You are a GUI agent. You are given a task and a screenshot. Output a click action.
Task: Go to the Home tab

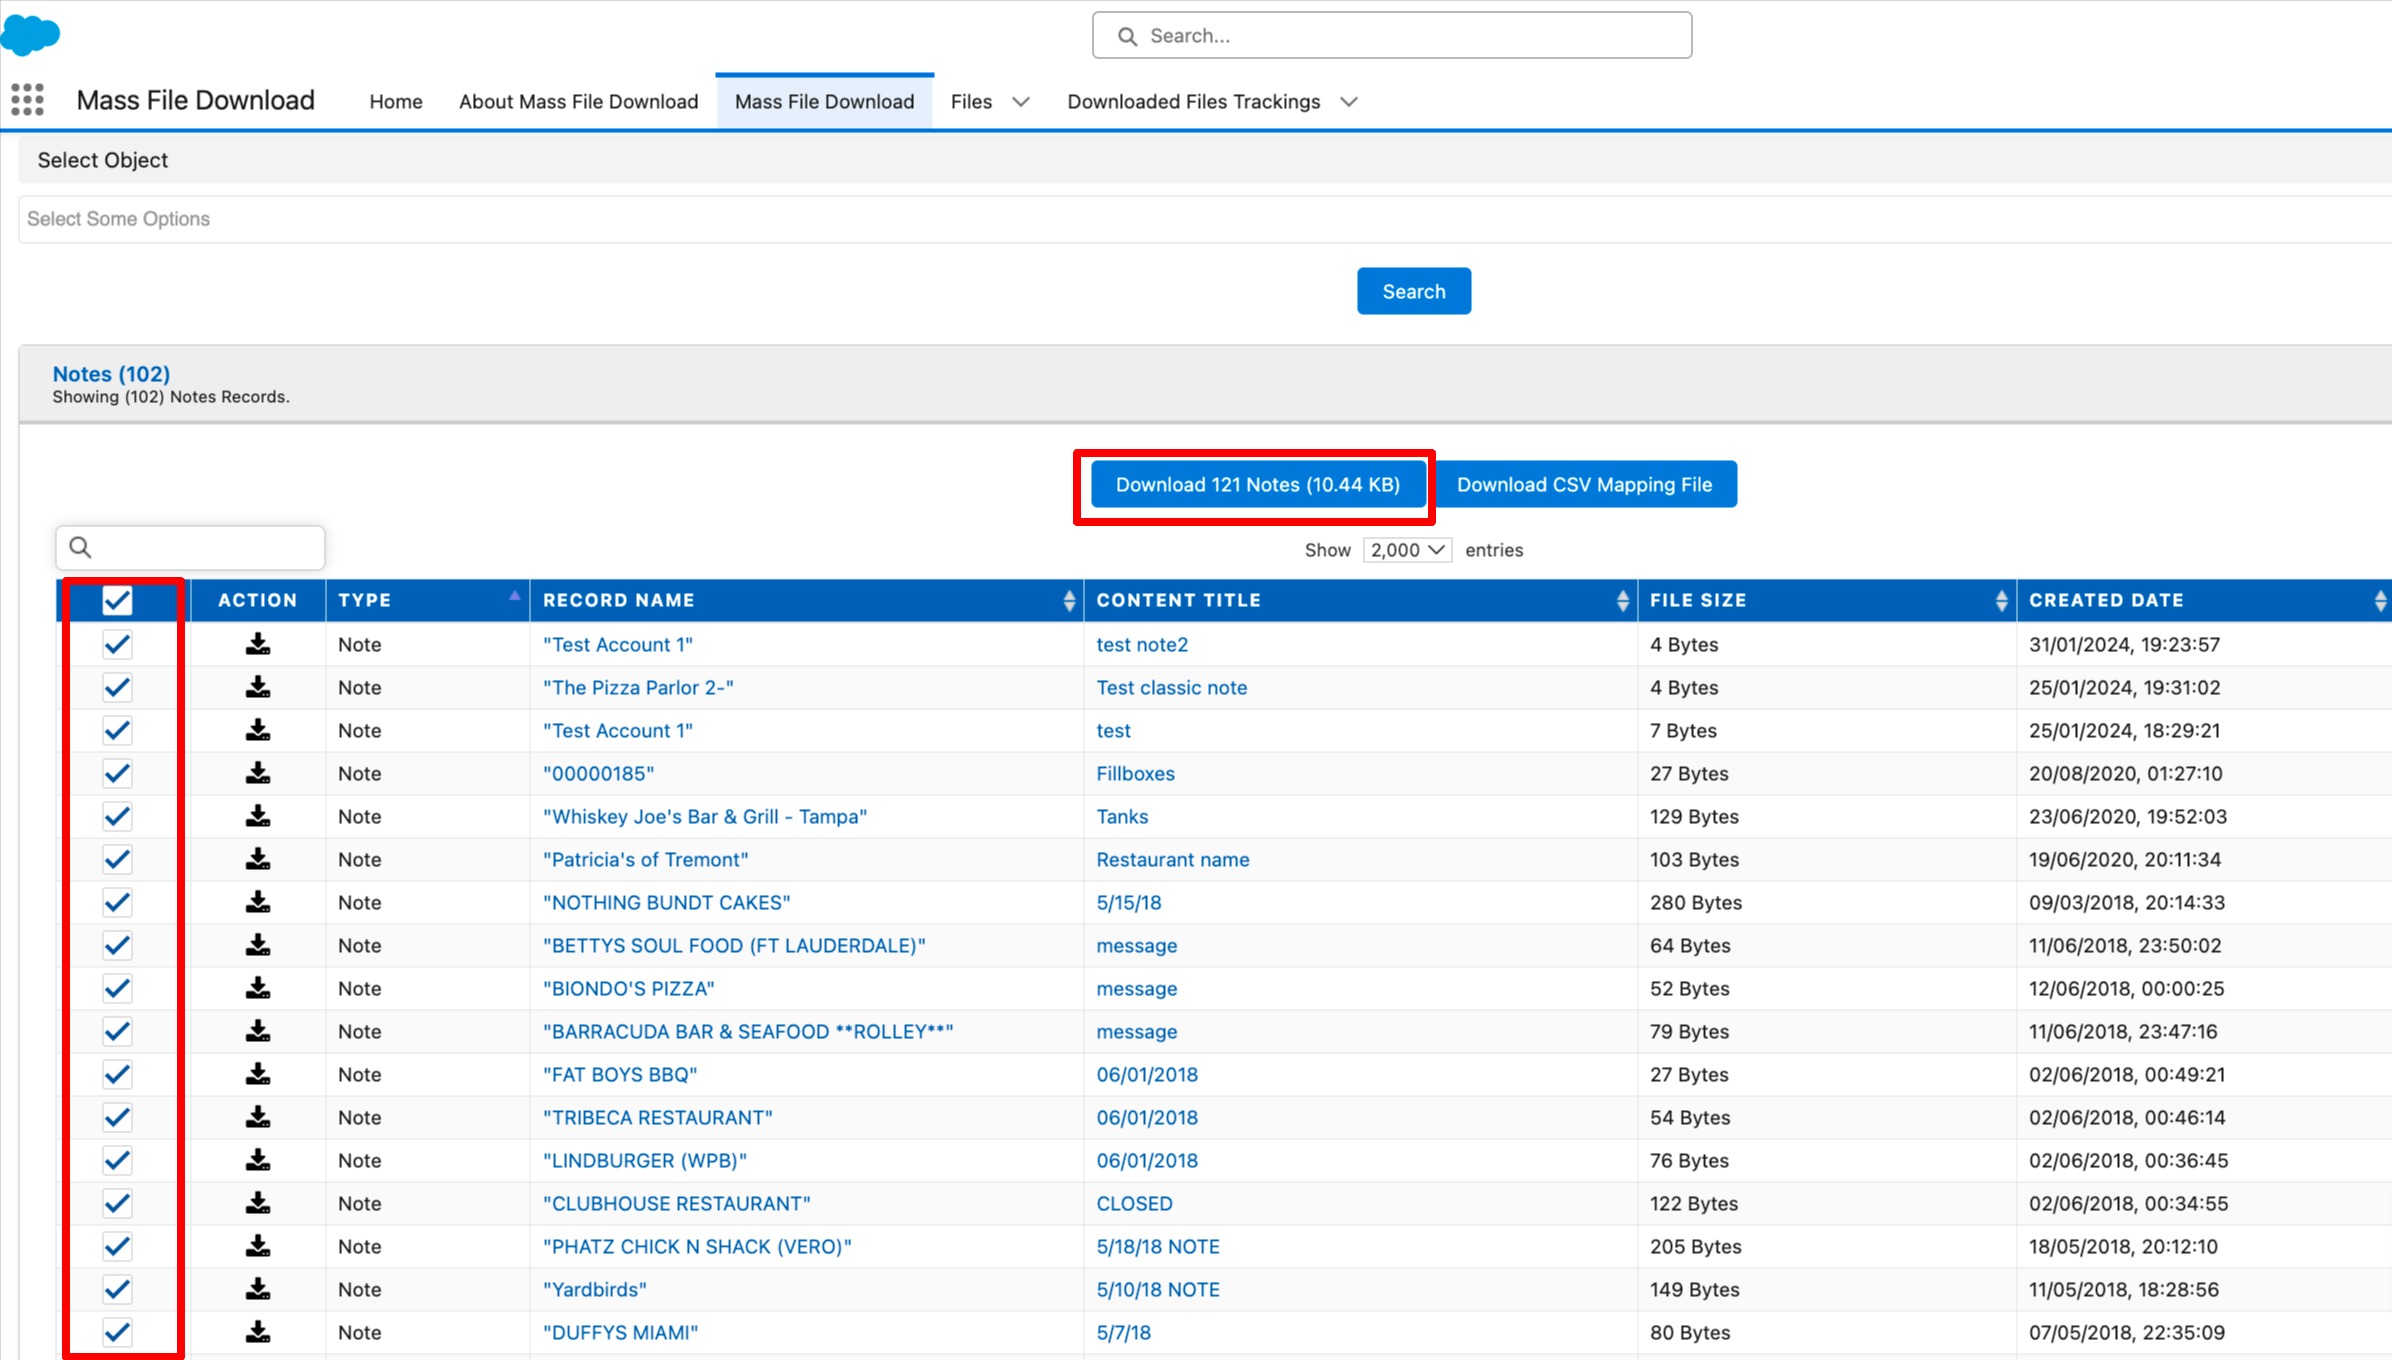click(396, 102)
